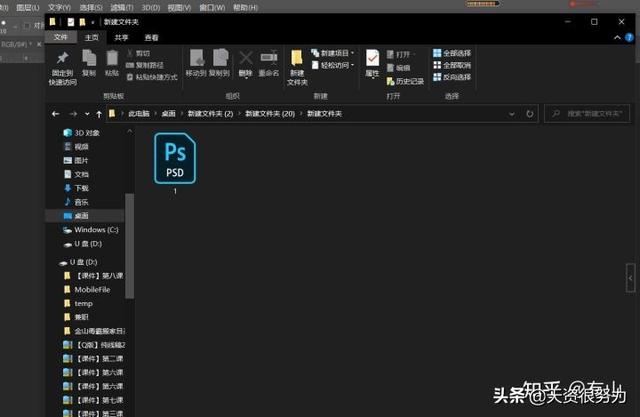Select the MobileFile folder in sidebar
640x417 pixels.
tap(87, 289)
